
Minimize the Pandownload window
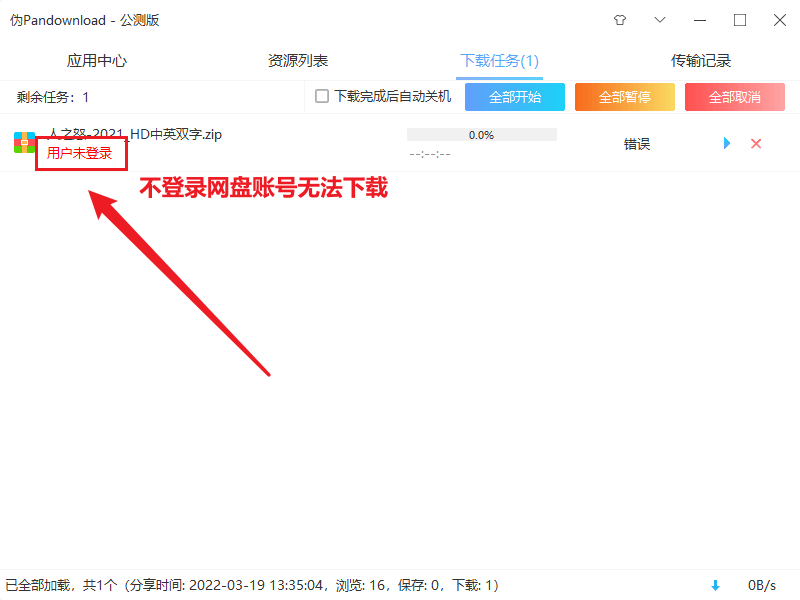tap(700, 20)
